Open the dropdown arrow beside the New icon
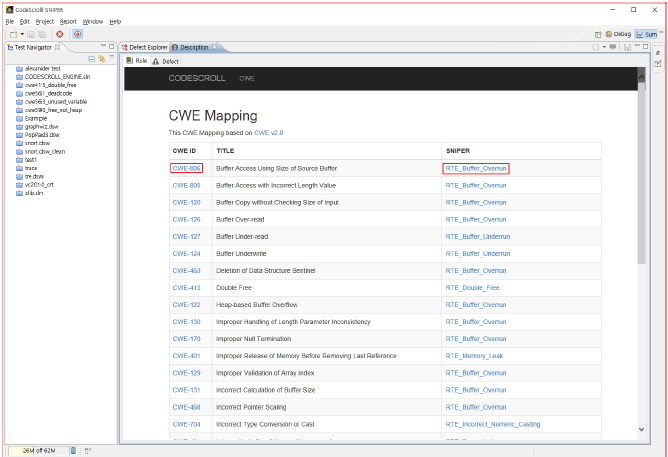 click(x=22, y=34)
